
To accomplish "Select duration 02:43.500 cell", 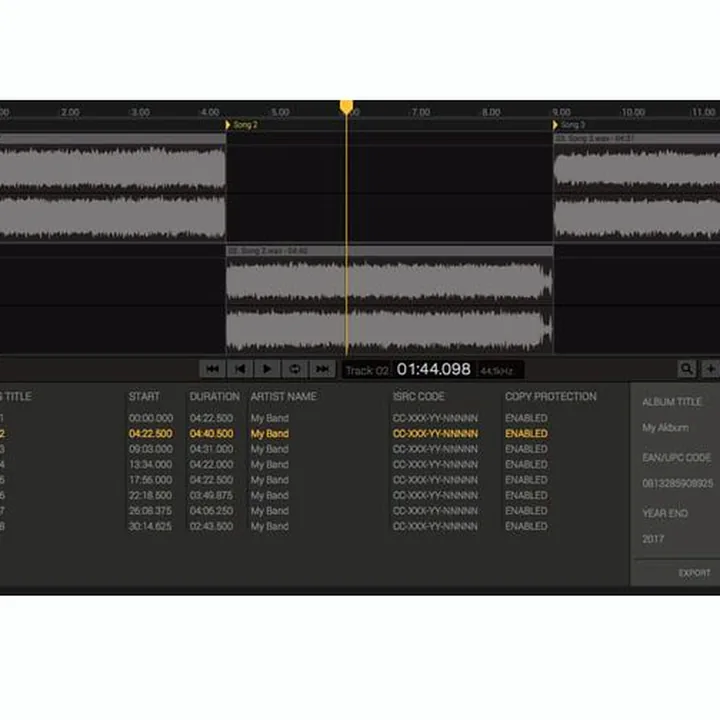I will 211,526.
